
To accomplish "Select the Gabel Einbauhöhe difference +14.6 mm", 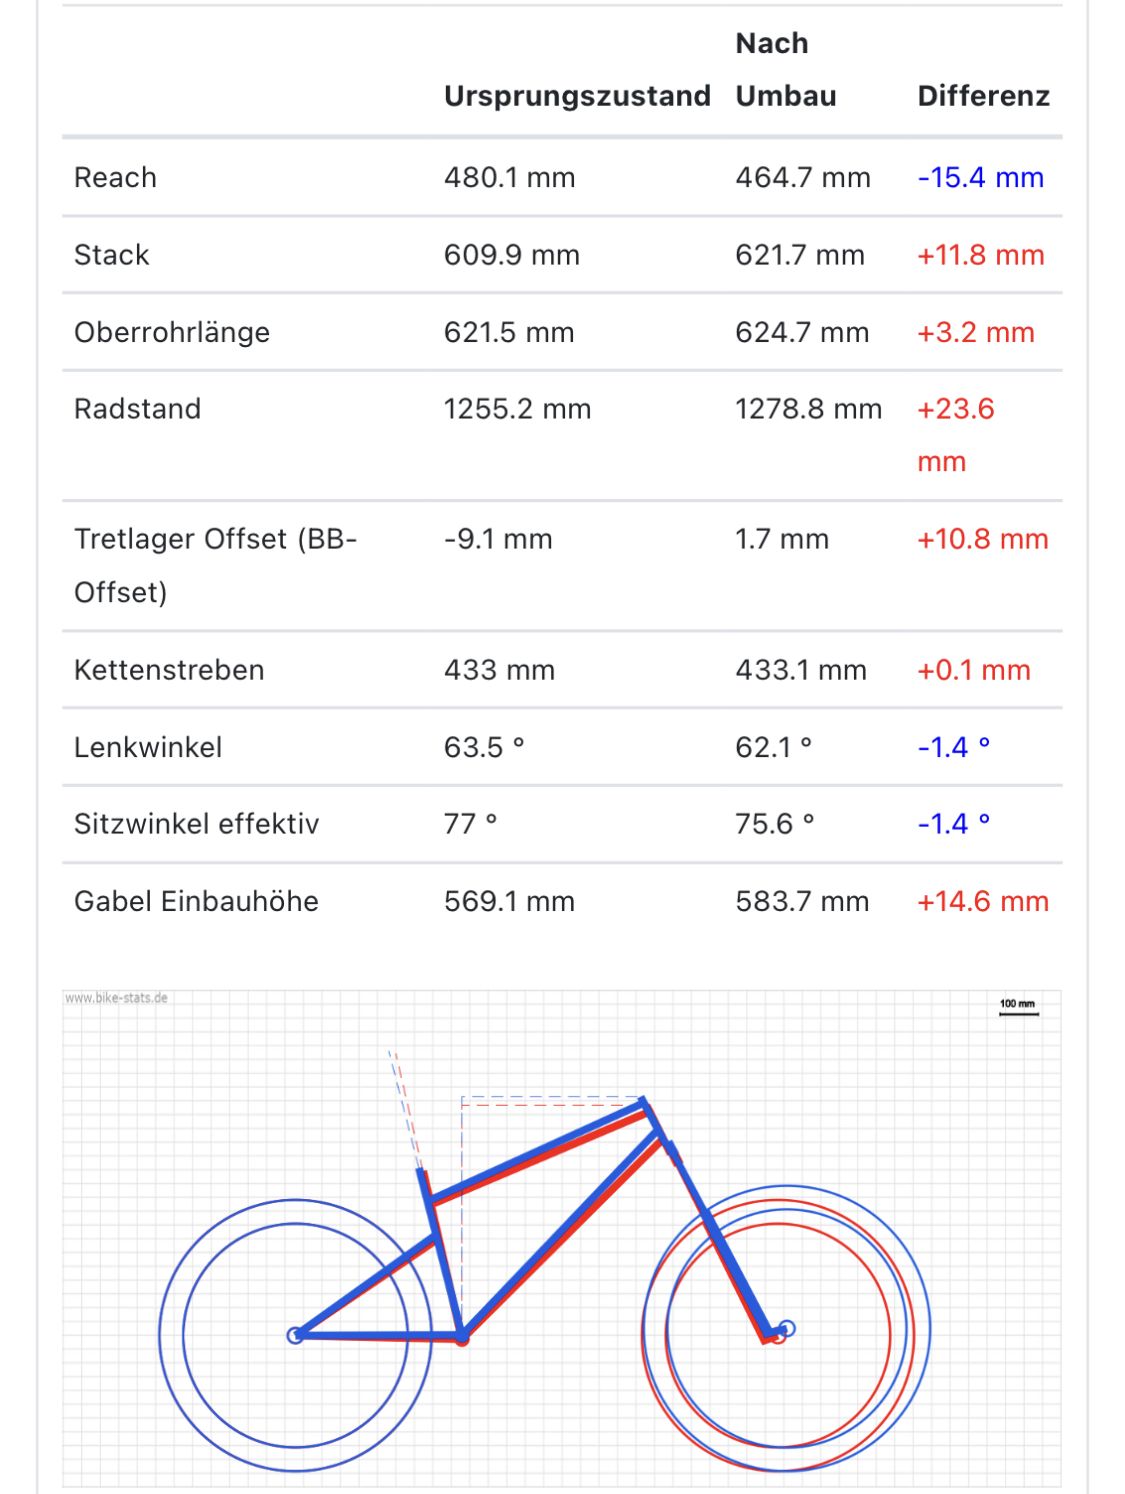I will (982, 901).
